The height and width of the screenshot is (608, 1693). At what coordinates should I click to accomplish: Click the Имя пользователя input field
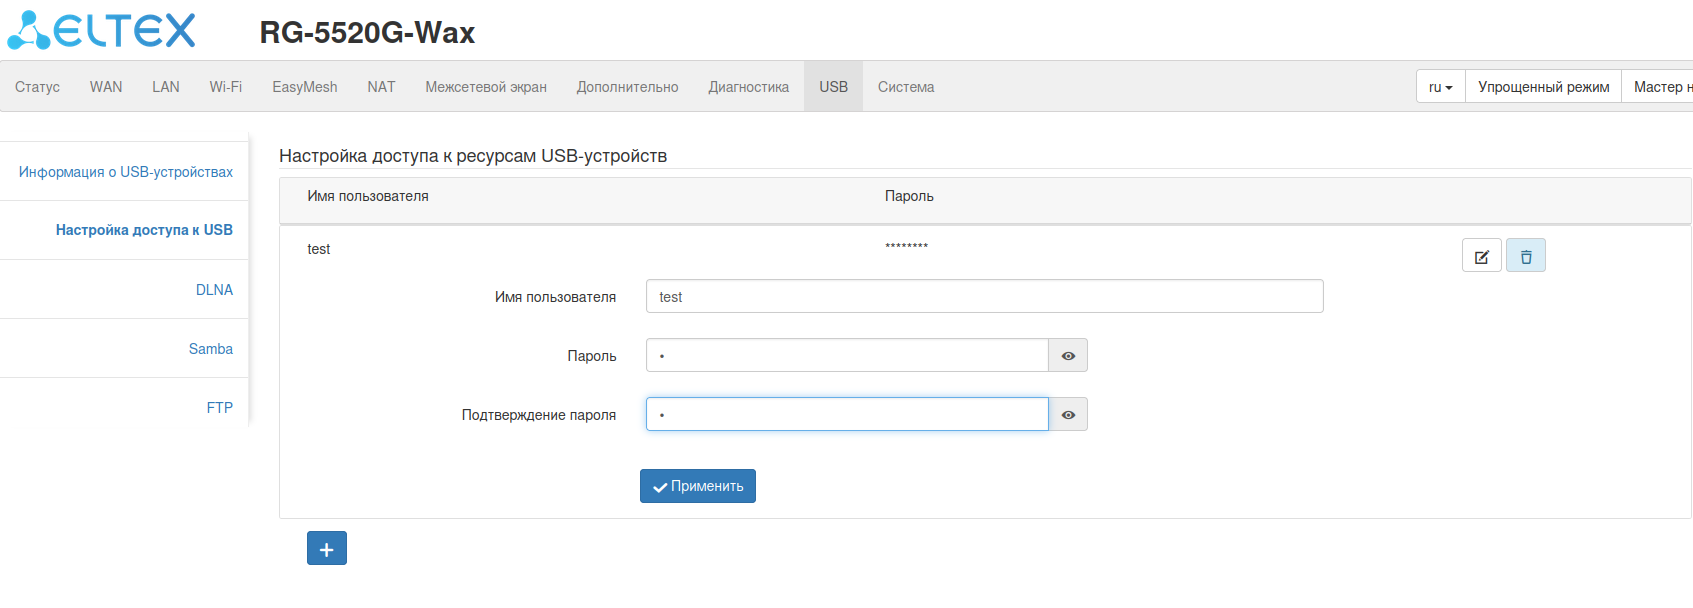point(984,297)
